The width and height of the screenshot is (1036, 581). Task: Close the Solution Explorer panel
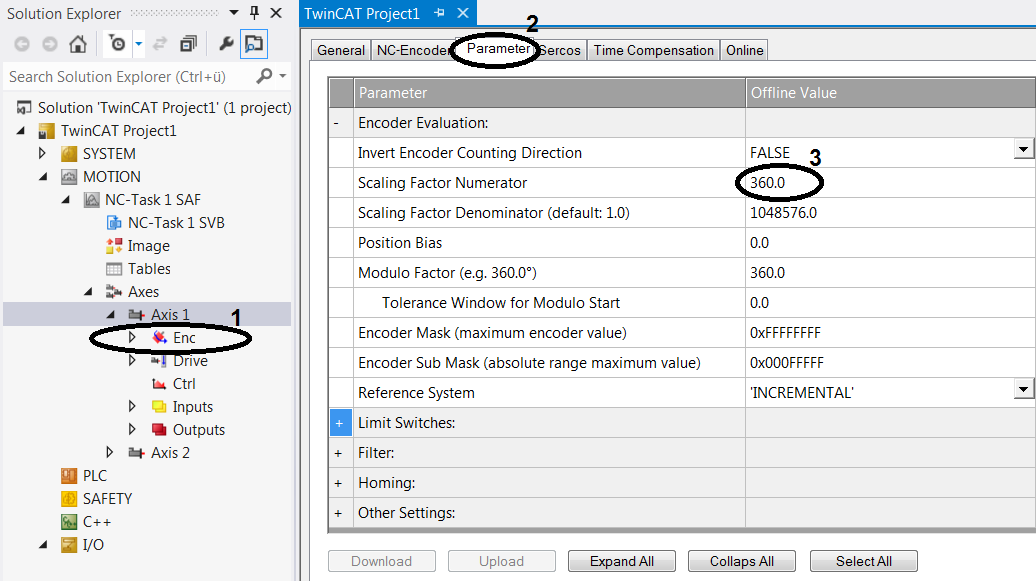[276, 13]
